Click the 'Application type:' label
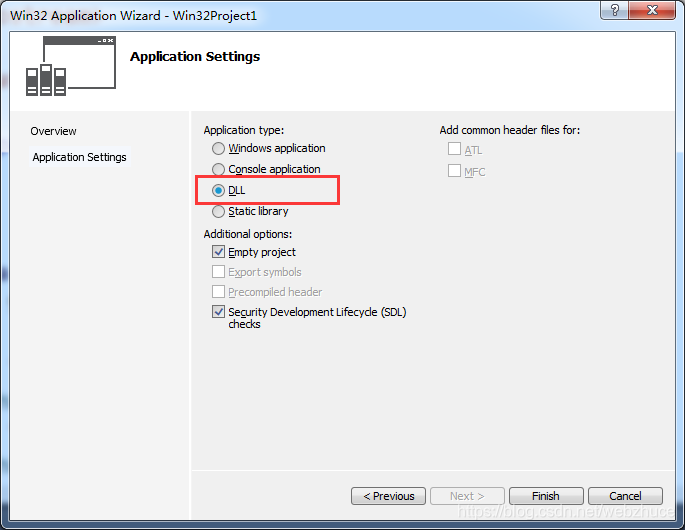This screenshot has width=685, height=530. click(x=244, y=130)
